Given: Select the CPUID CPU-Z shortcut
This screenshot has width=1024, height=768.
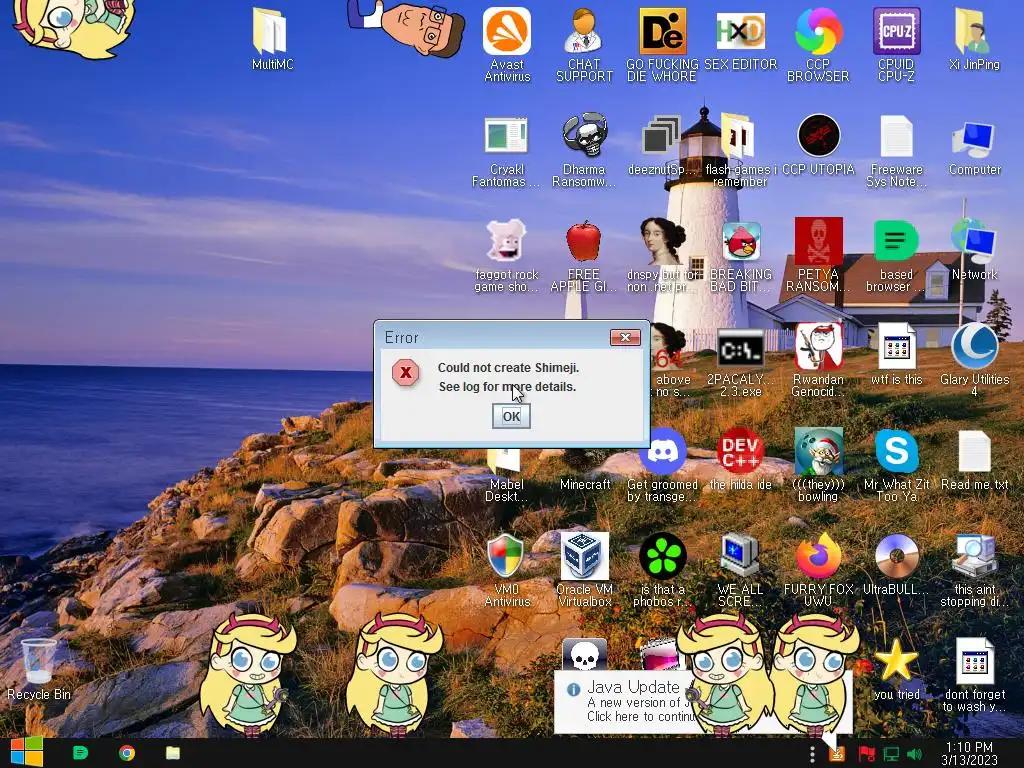Looking at the screenshot, I should coord(896,44).
